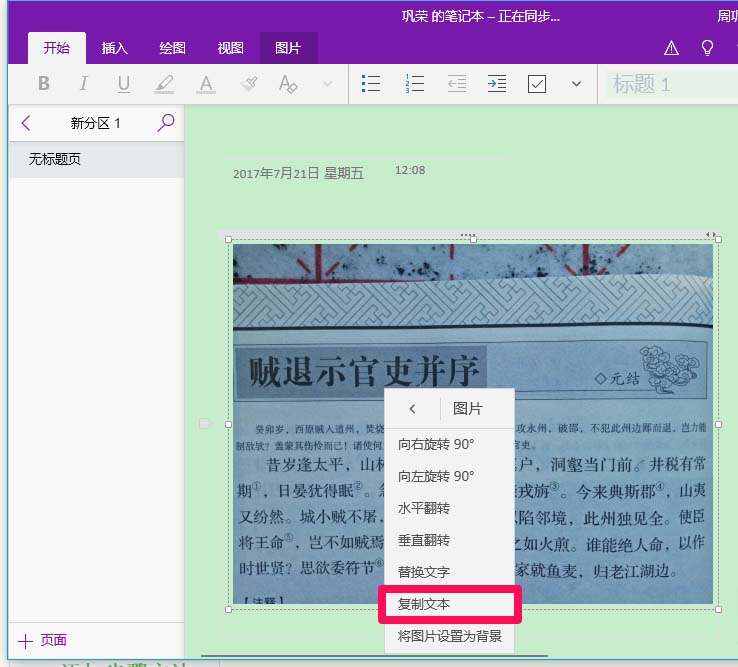
Task: Click the font color icon
Action: coord(206,84)
